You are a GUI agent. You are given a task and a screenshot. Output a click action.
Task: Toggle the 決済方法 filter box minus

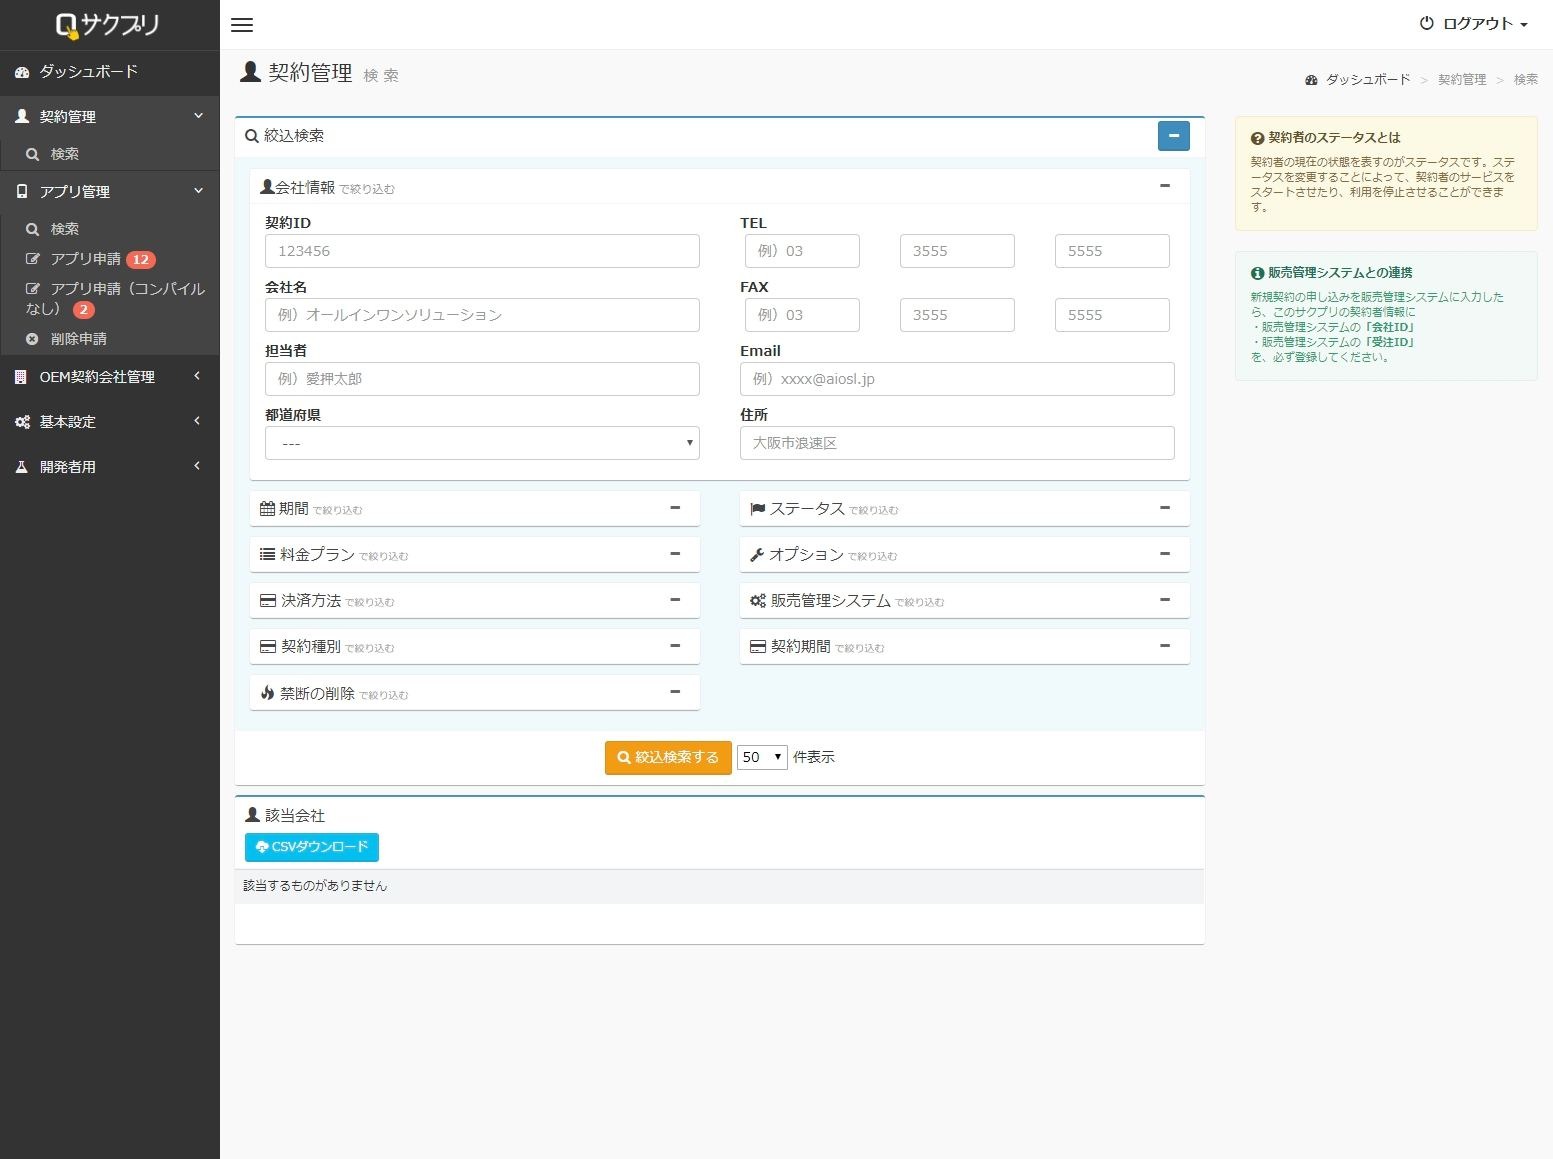675,600
